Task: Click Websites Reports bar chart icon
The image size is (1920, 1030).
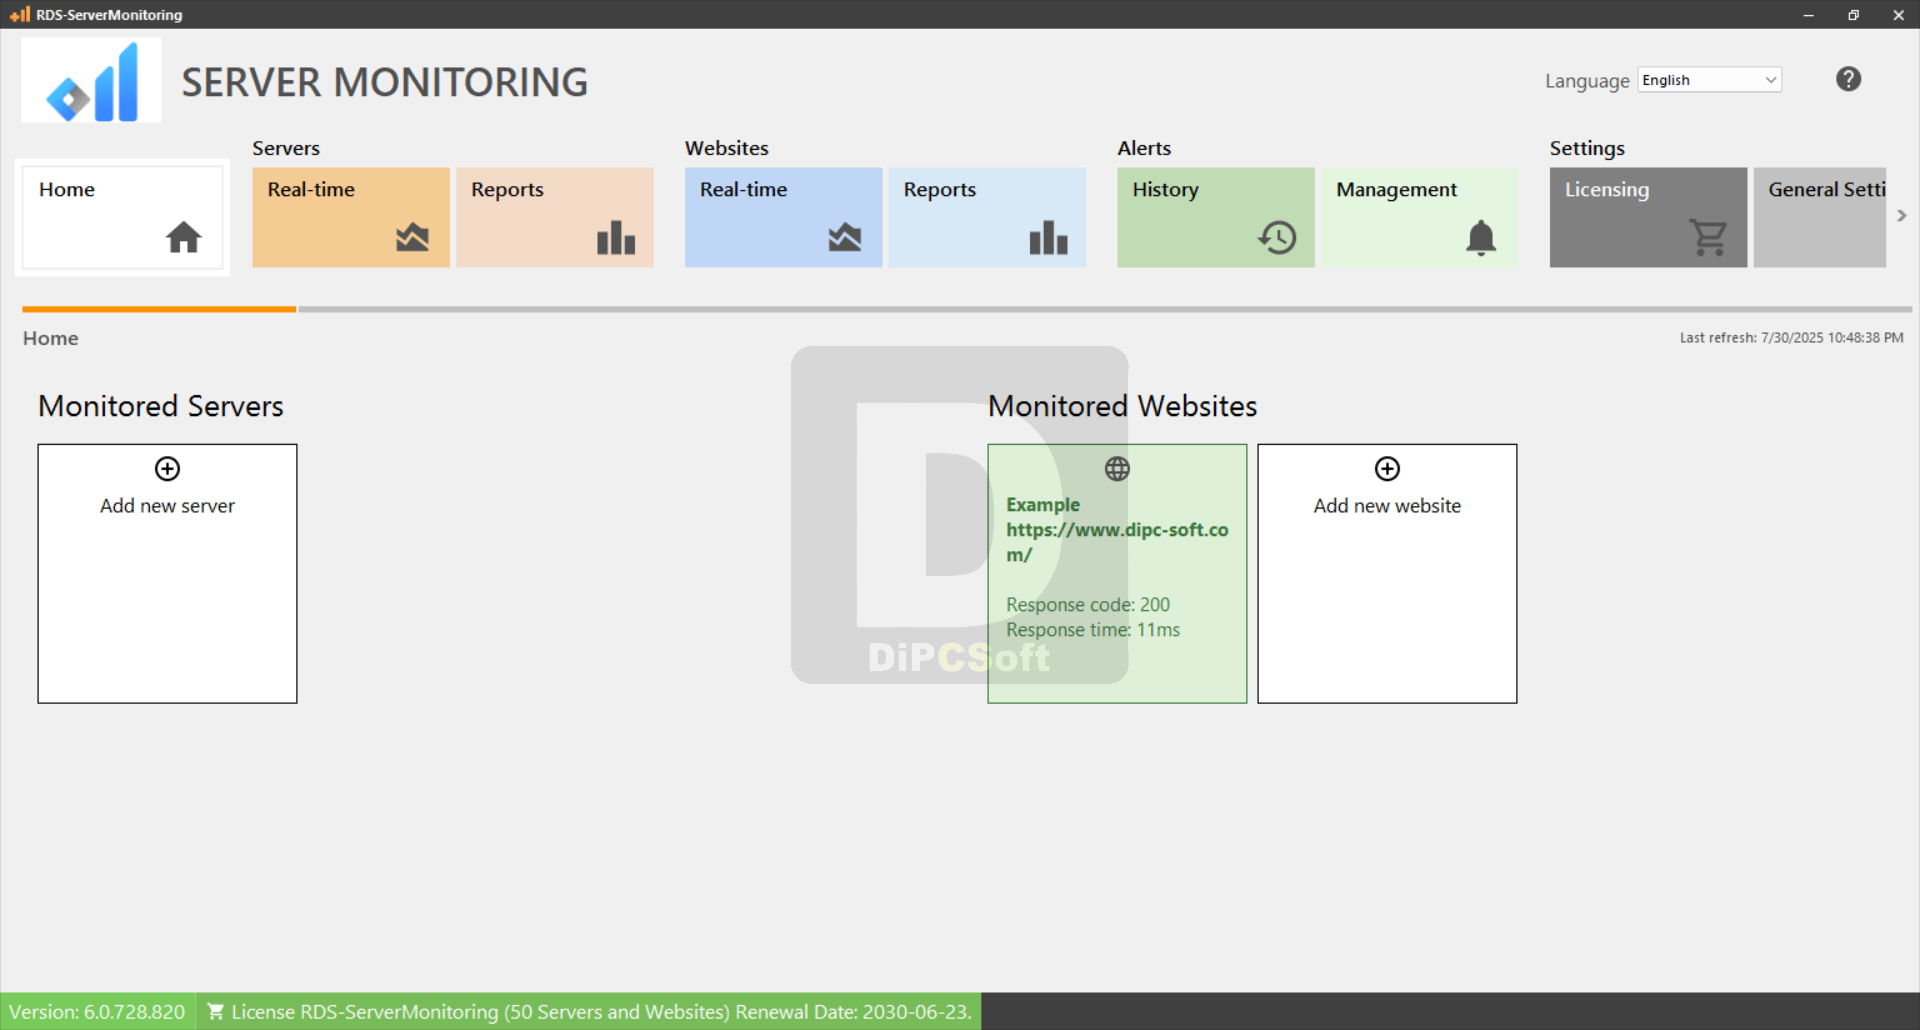Action: click(x=1049, y=237)
